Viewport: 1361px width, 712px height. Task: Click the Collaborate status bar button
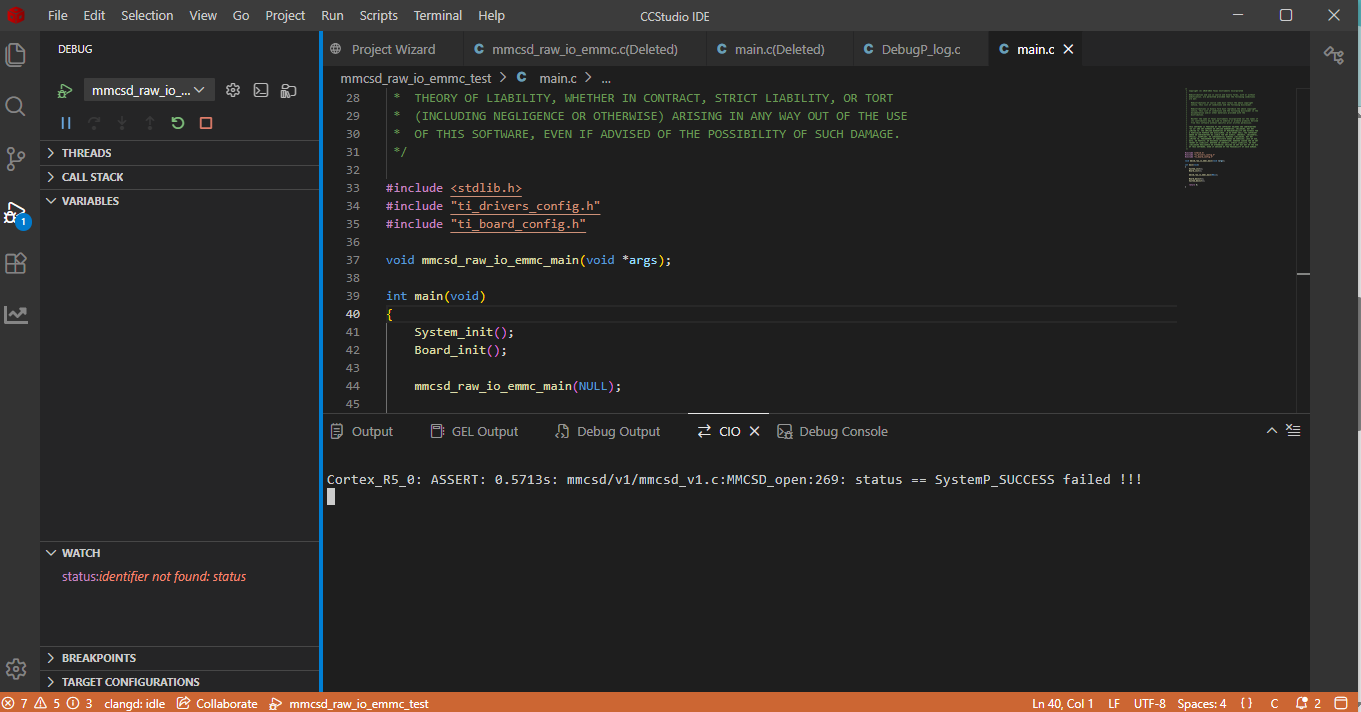coord(218,703)
